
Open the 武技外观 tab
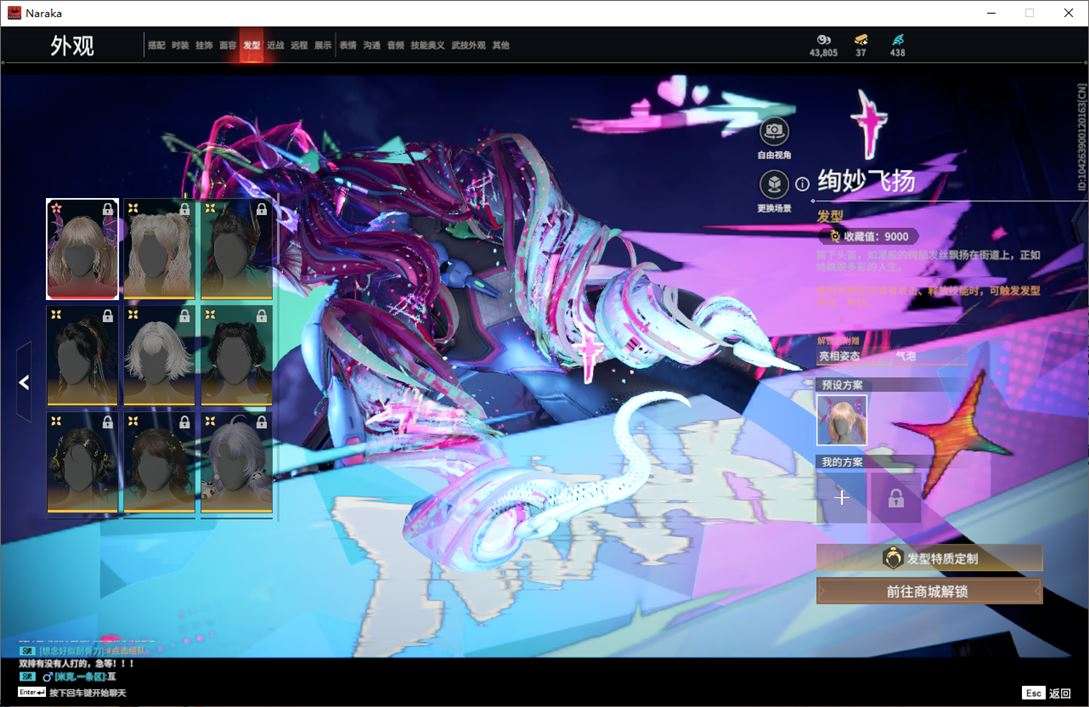coord(469,45)
